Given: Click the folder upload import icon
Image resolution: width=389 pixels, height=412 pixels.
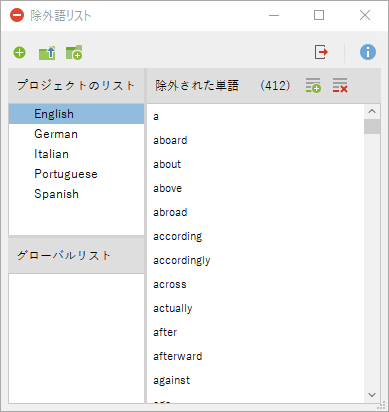Looking at the screenshot, I should click(x=47, y=53).
